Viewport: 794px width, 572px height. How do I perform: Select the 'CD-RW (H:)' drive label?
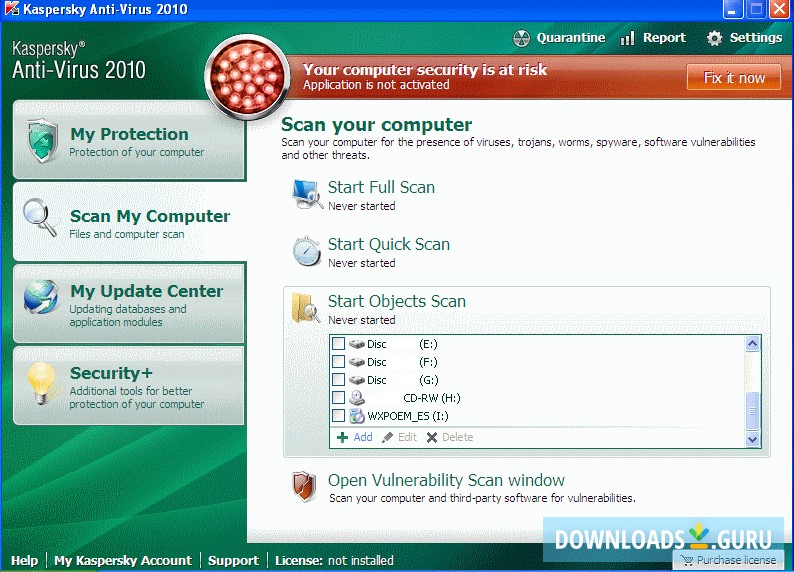(432, 398)
